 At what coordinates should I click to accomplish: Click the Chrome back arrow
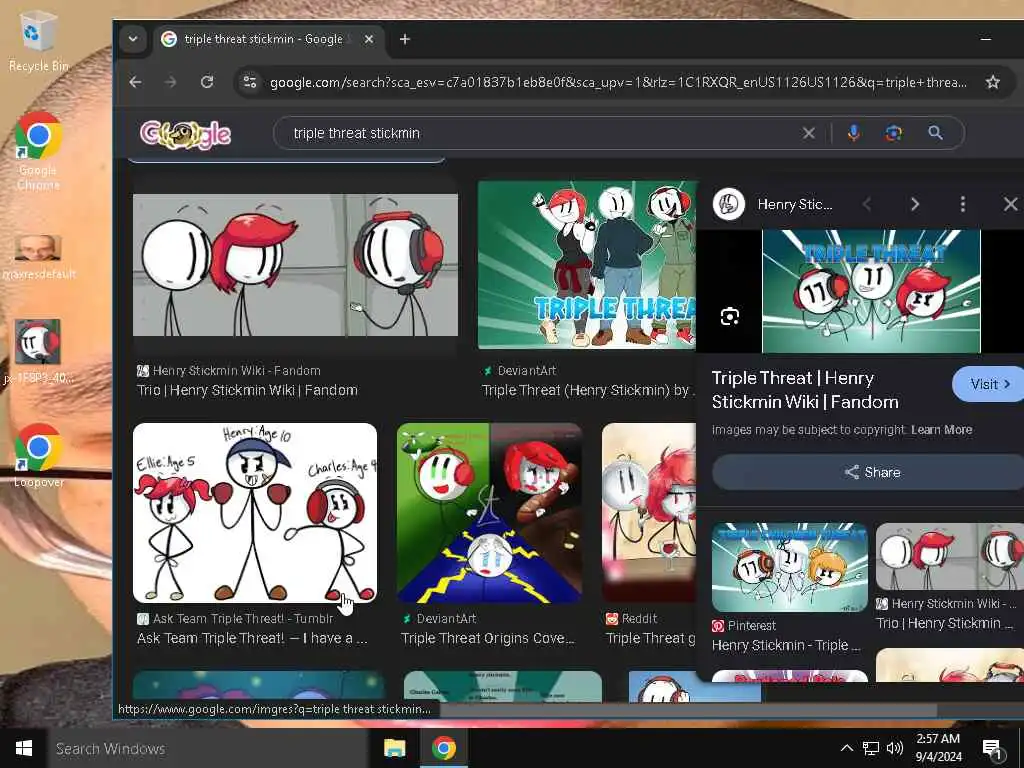[x=135, y=82]
